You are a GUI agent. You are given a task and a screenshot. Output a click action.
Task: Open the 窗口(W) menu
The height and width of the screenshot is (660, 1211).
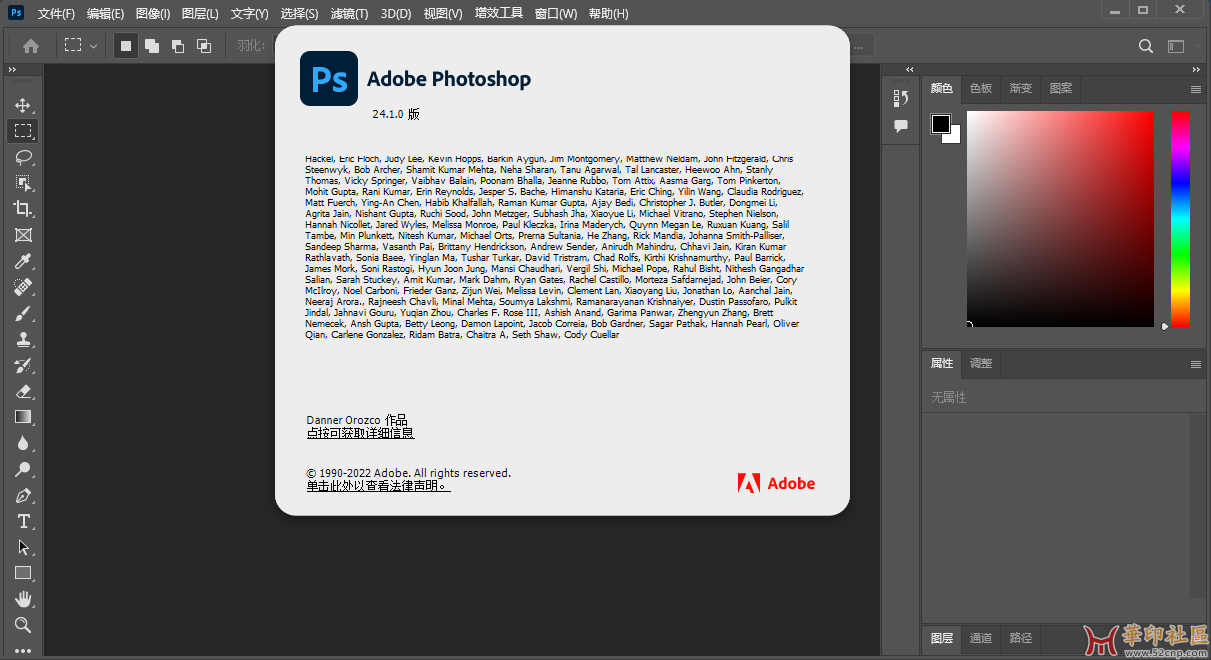(x=556, y=14)
